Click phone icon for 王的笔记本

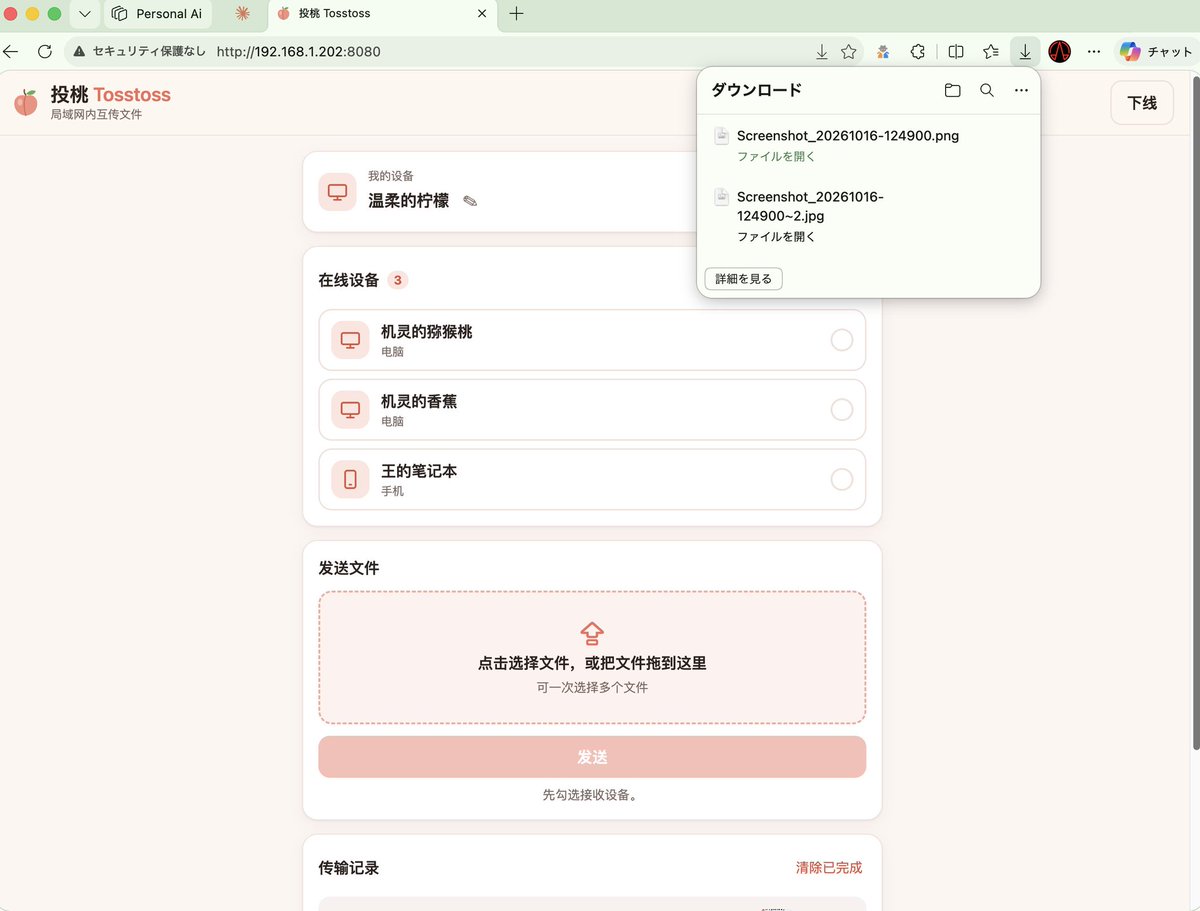[x=350, y=480]
